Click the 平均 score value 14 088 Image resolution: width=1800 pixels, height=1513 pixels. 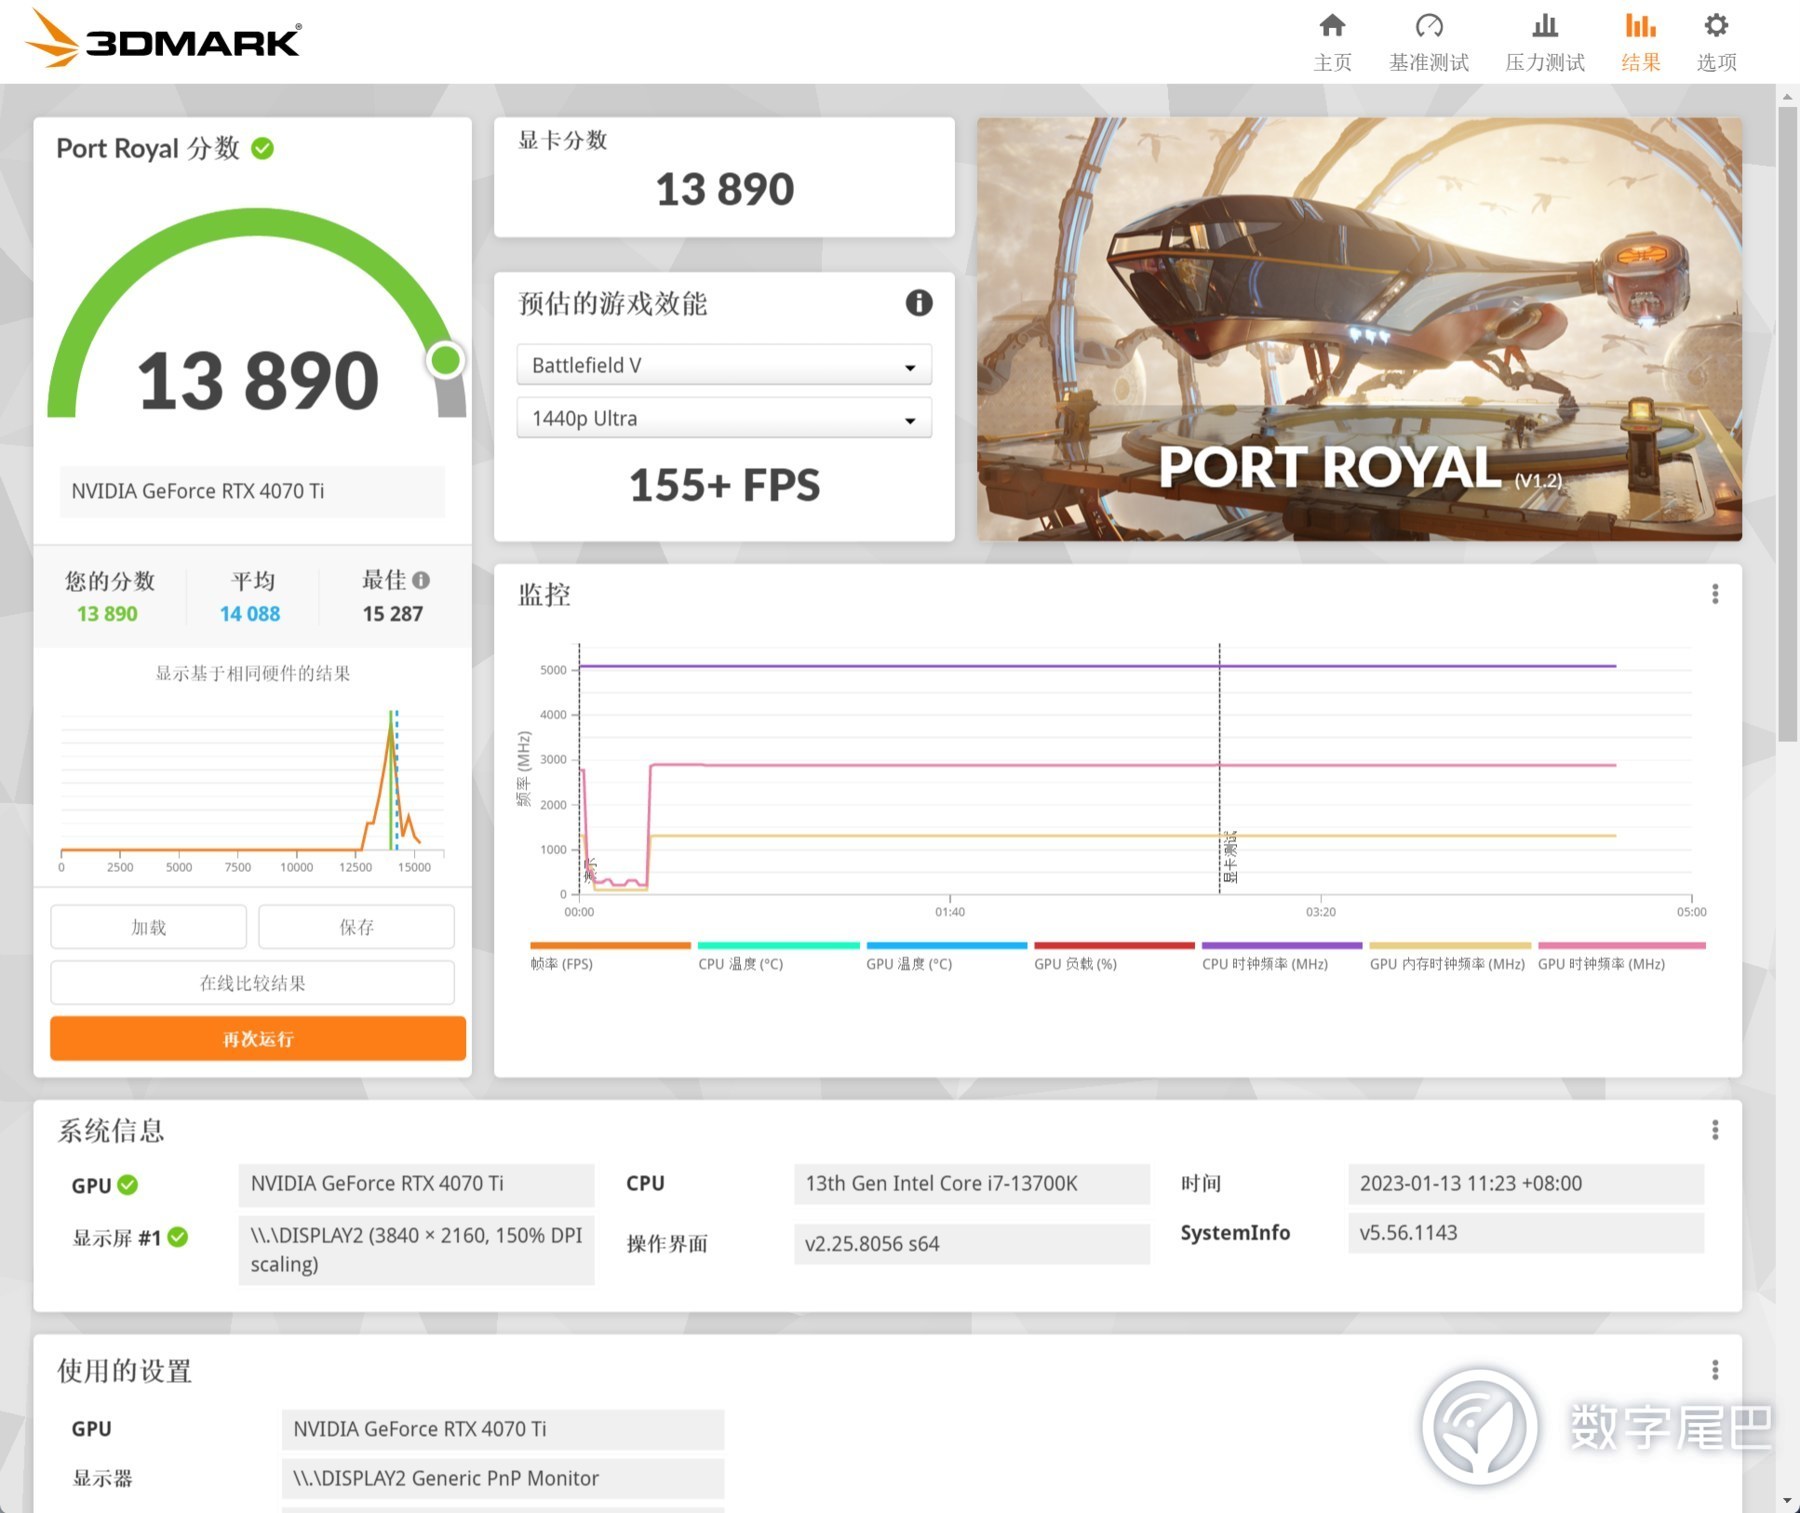click(250, 614)
